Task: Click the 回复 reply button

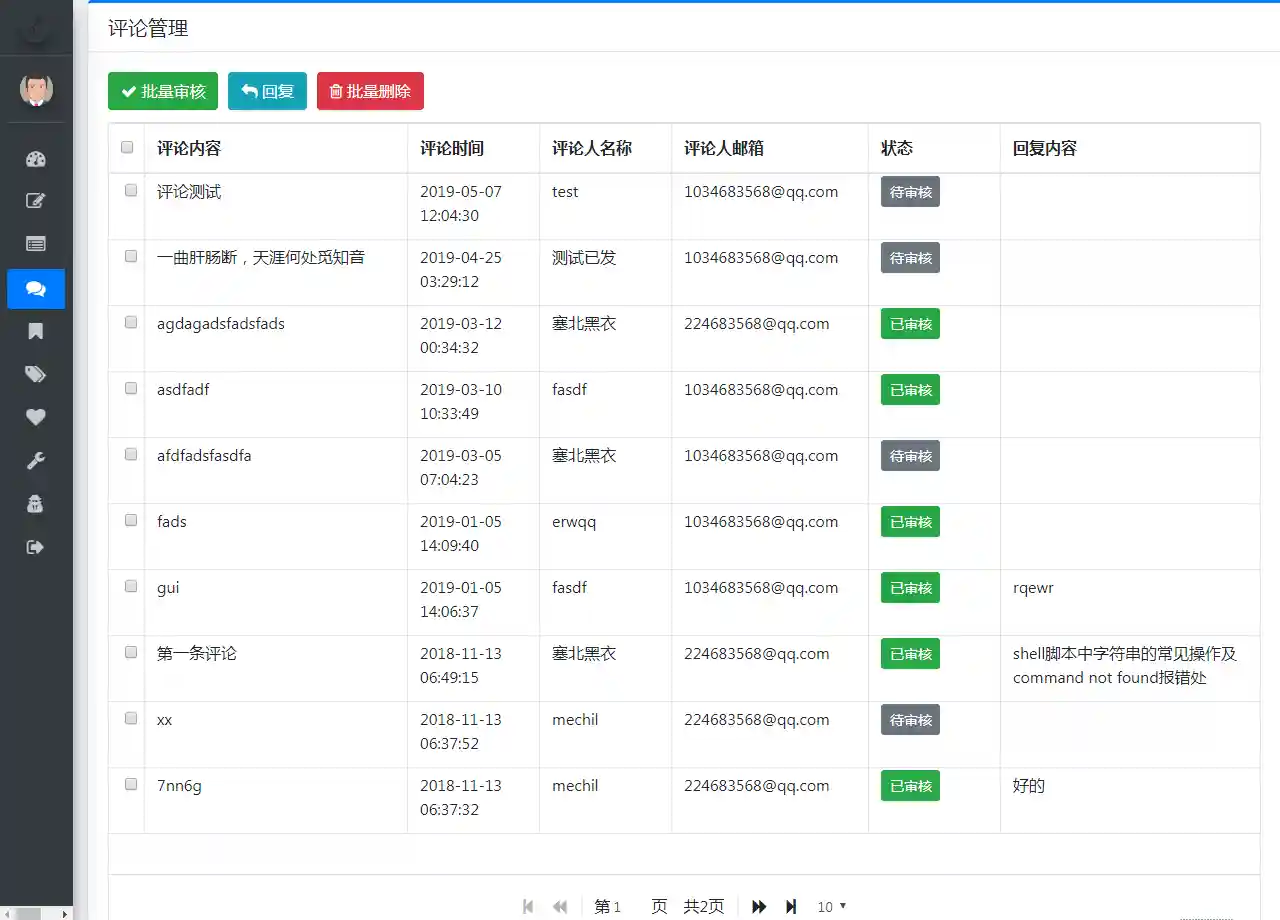Action: click(267, 91)
